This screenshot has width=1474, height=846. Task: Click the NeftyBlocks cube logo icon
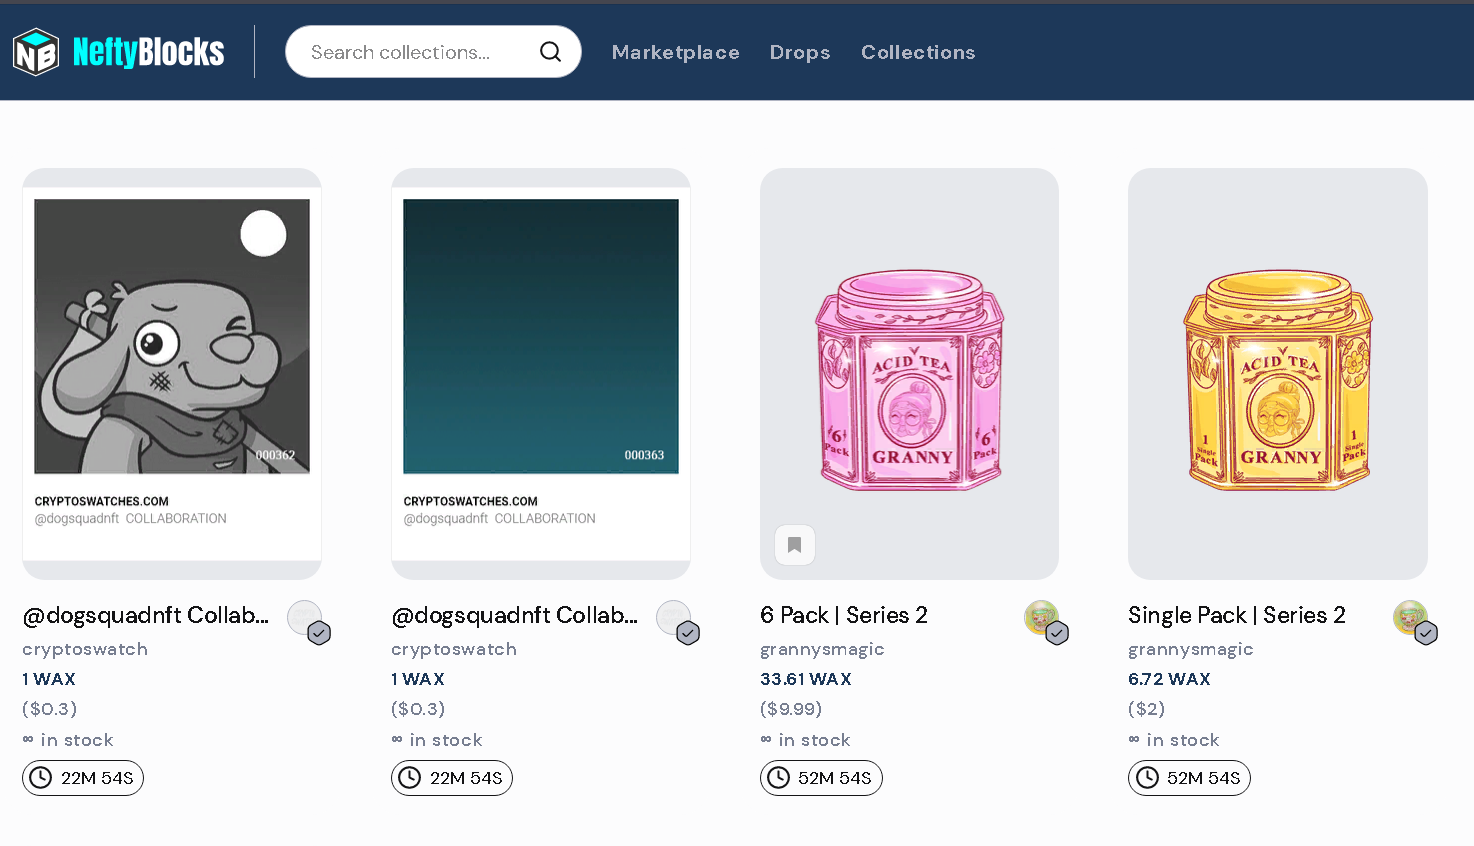[x=36, y=52]
